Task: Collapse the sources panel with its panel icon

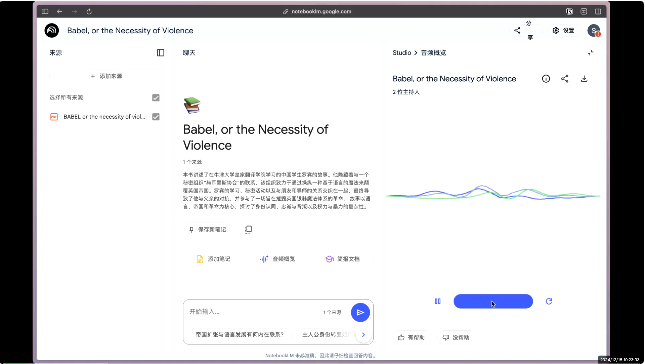Action: tap(160, 53)
